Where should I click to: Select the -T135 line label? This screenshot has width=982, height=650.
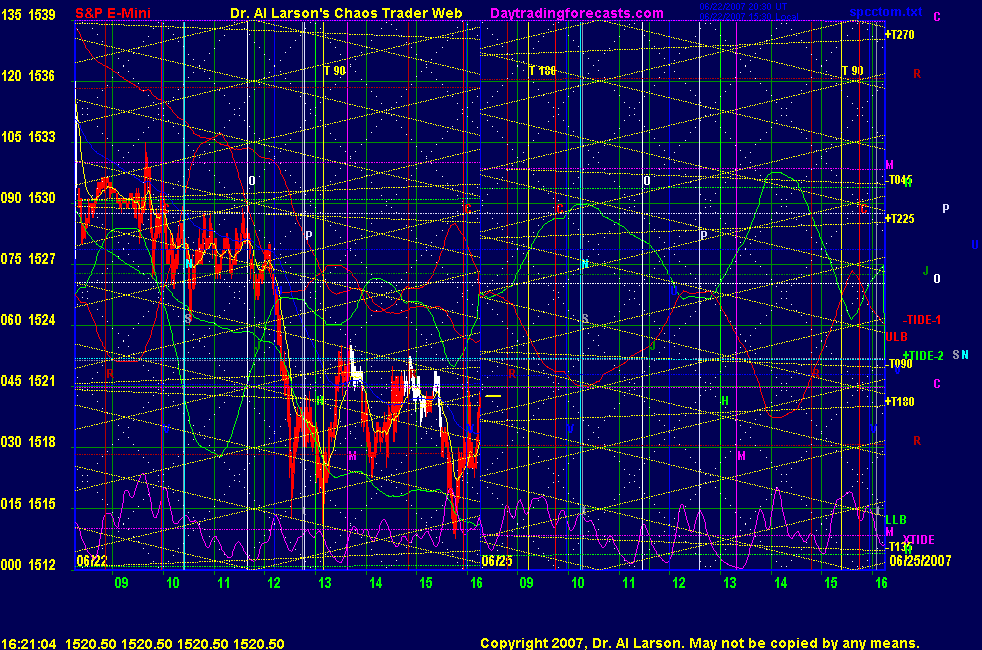(897, 547)
